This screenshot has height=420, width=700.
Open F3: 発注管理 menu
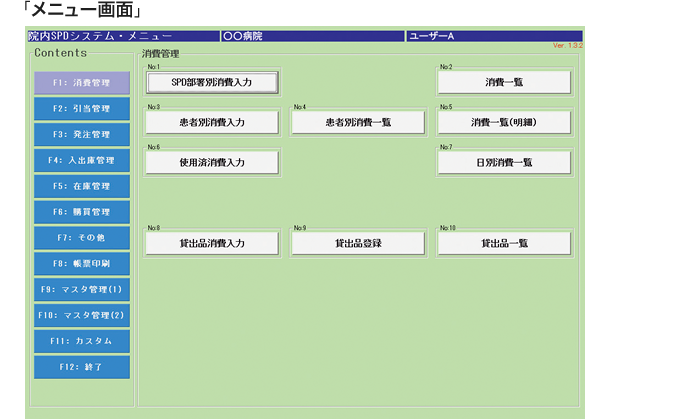[82, 135]
